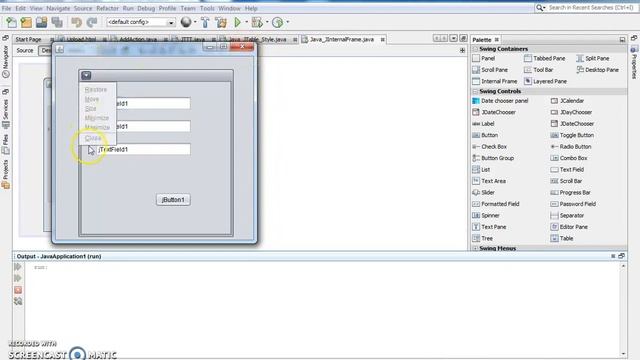Screen dimensions: 640x360
Task: Click the Debug Project toolbar icon
Action: [257, 22]
